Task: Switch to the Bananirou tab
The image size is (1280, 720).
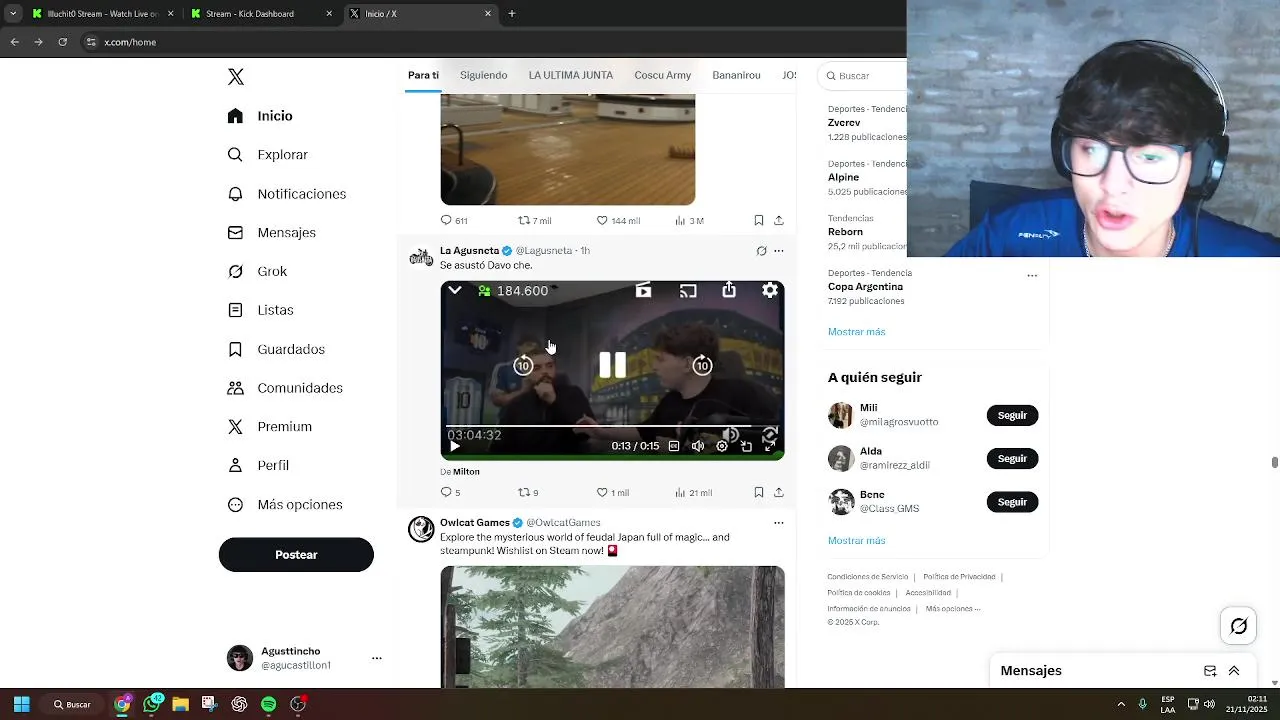Action: (736, 75)
